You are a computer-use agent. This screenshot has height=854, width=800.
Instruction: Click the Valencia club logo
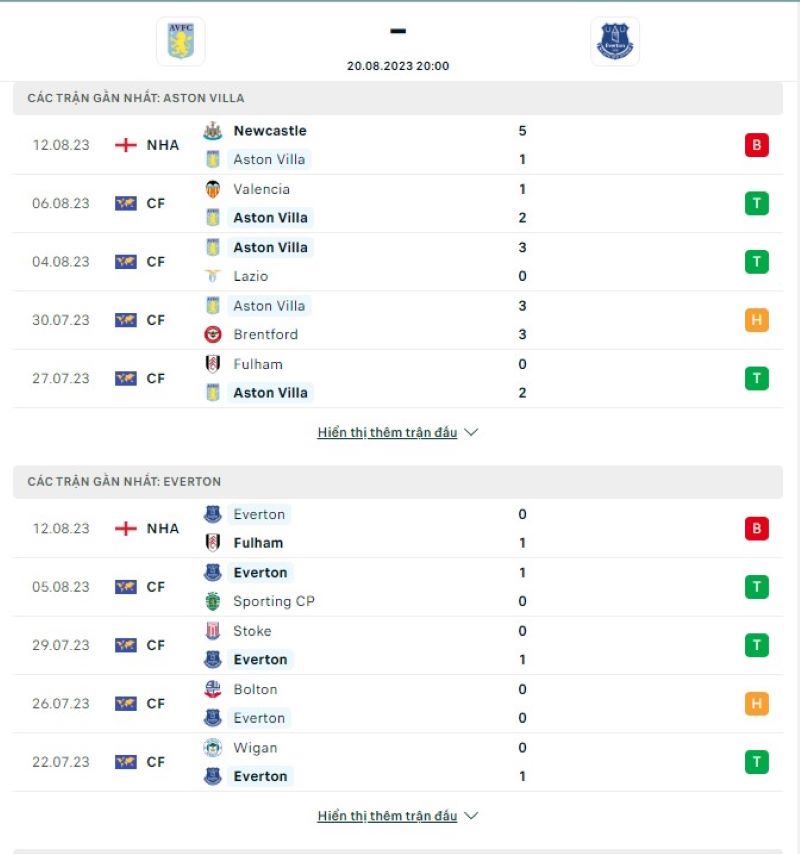click(x=214, y=189)
